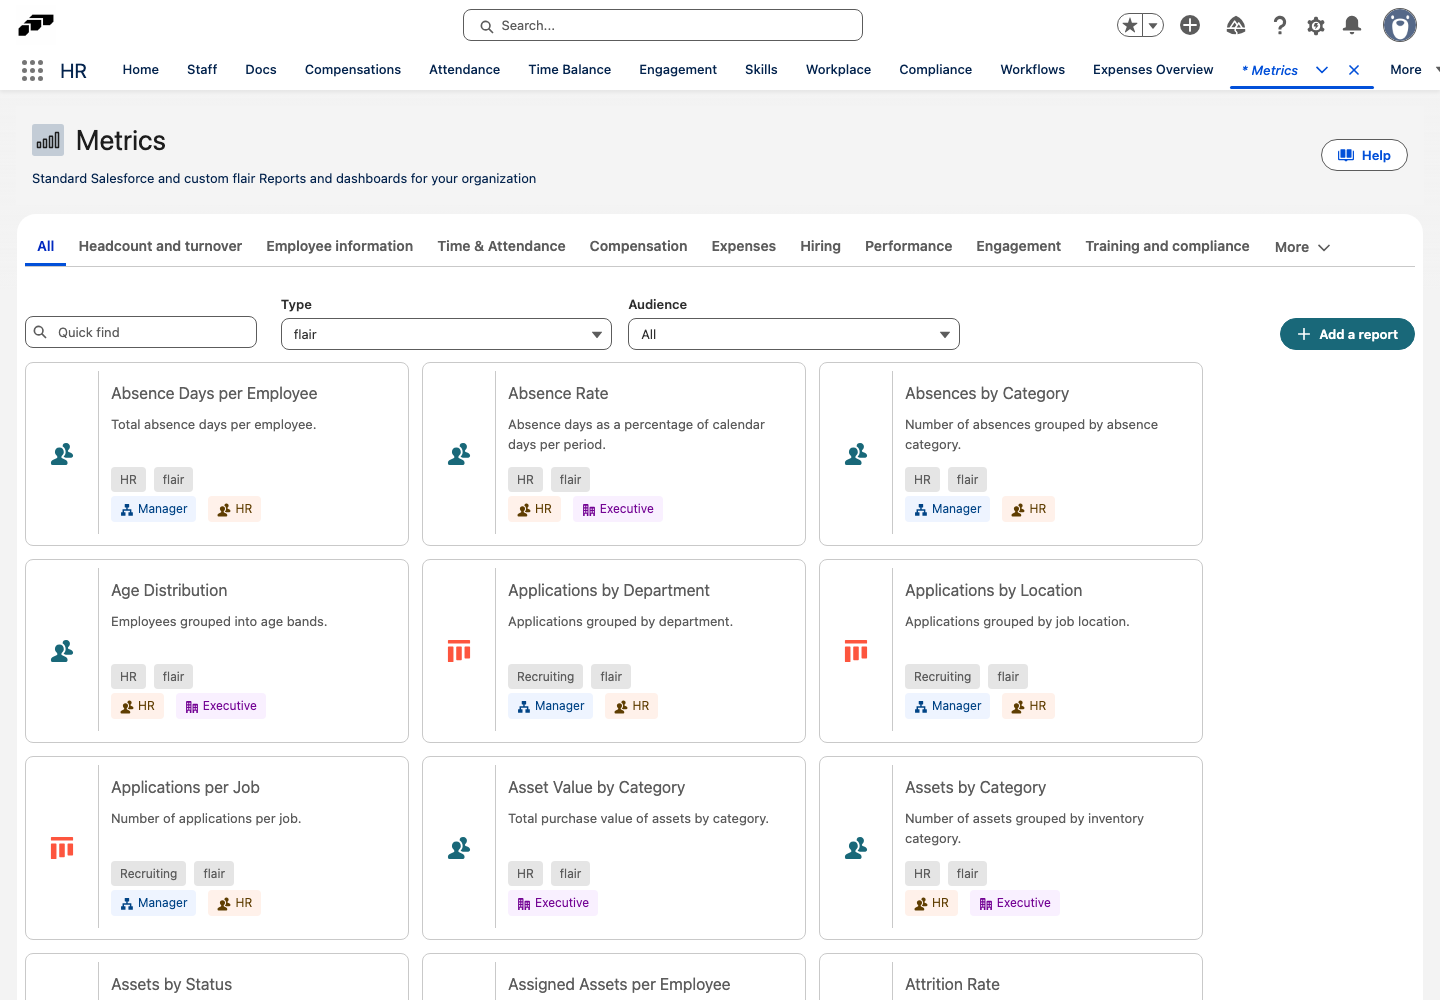The image size is (1440, 1000).
Task: Click Recruiting tag on Applications by Location
Action: (x=942, y=677)
